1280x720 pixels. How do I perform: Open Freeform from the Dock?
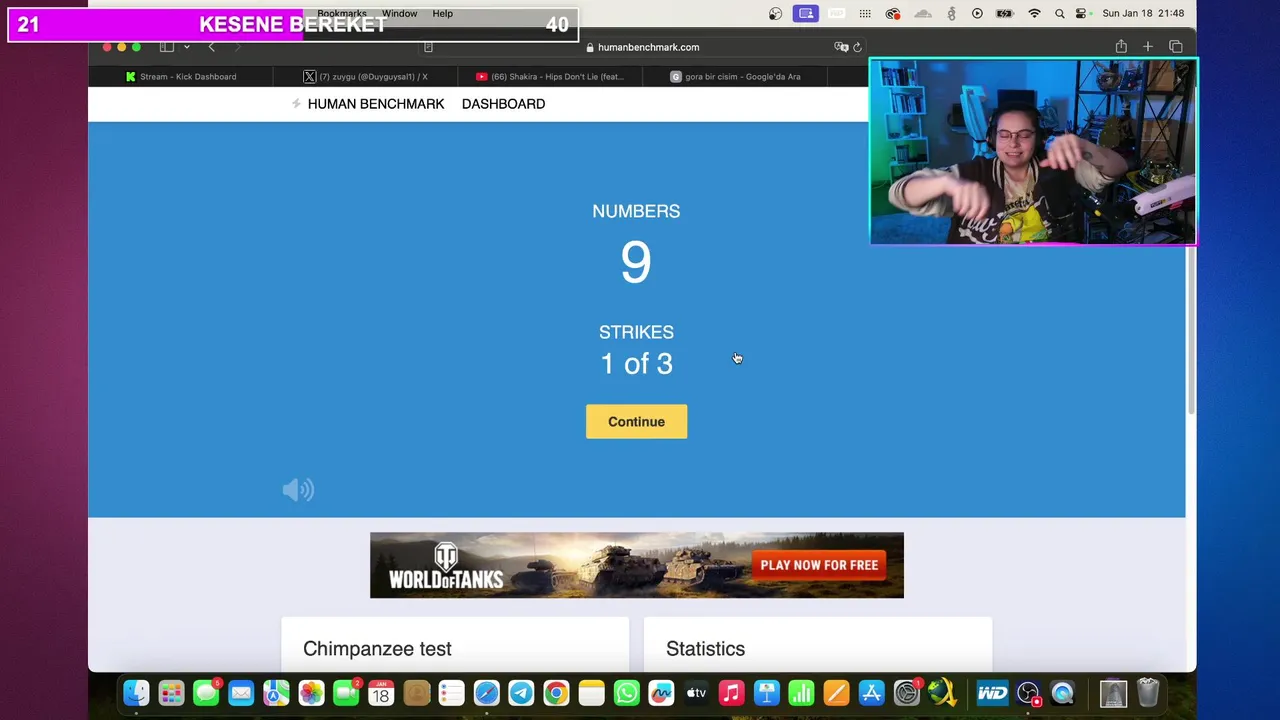pyautogui.click(x=661, y=692)
